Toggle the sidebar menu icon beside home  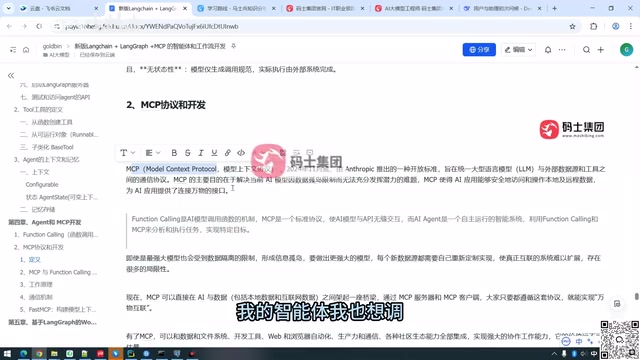point(13,50)
